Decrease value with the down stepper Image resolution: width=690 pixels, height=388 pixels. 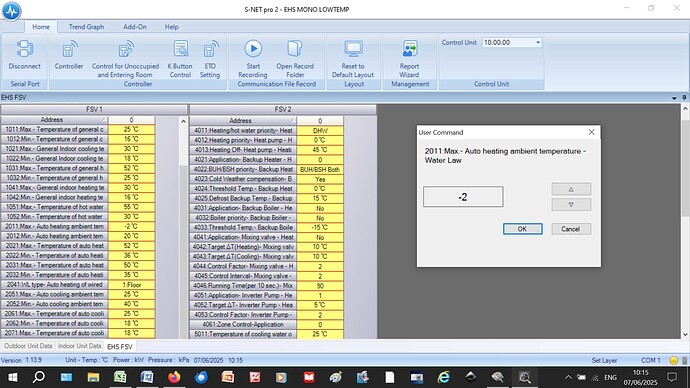[571, 205]
